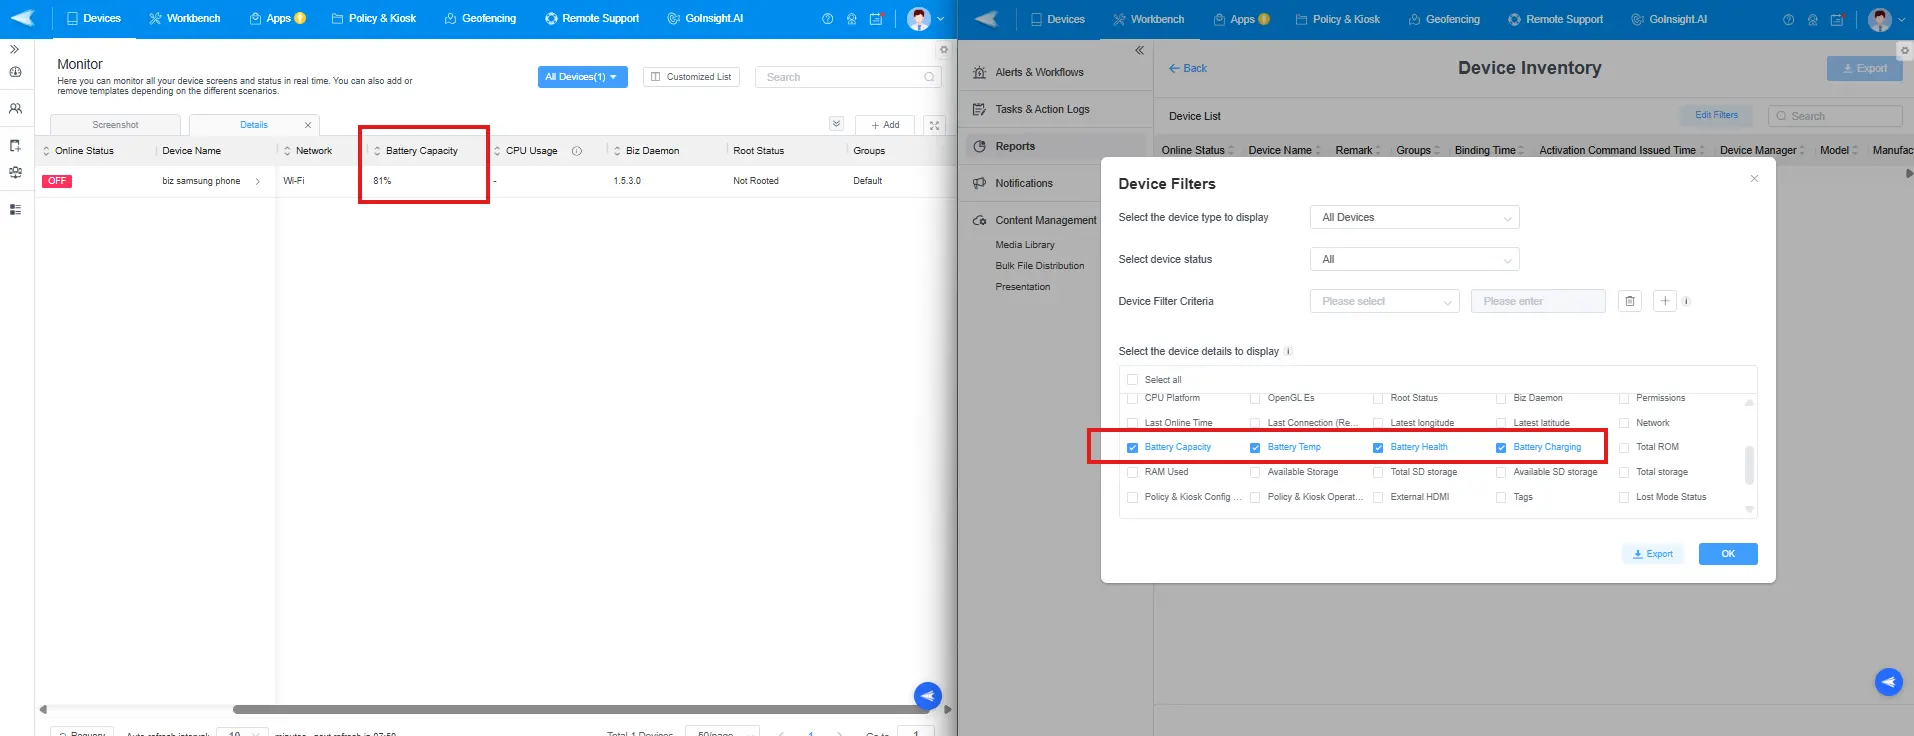Click the plus icon to add filter criteria

pyautogui.click(x=1665, y=301)
